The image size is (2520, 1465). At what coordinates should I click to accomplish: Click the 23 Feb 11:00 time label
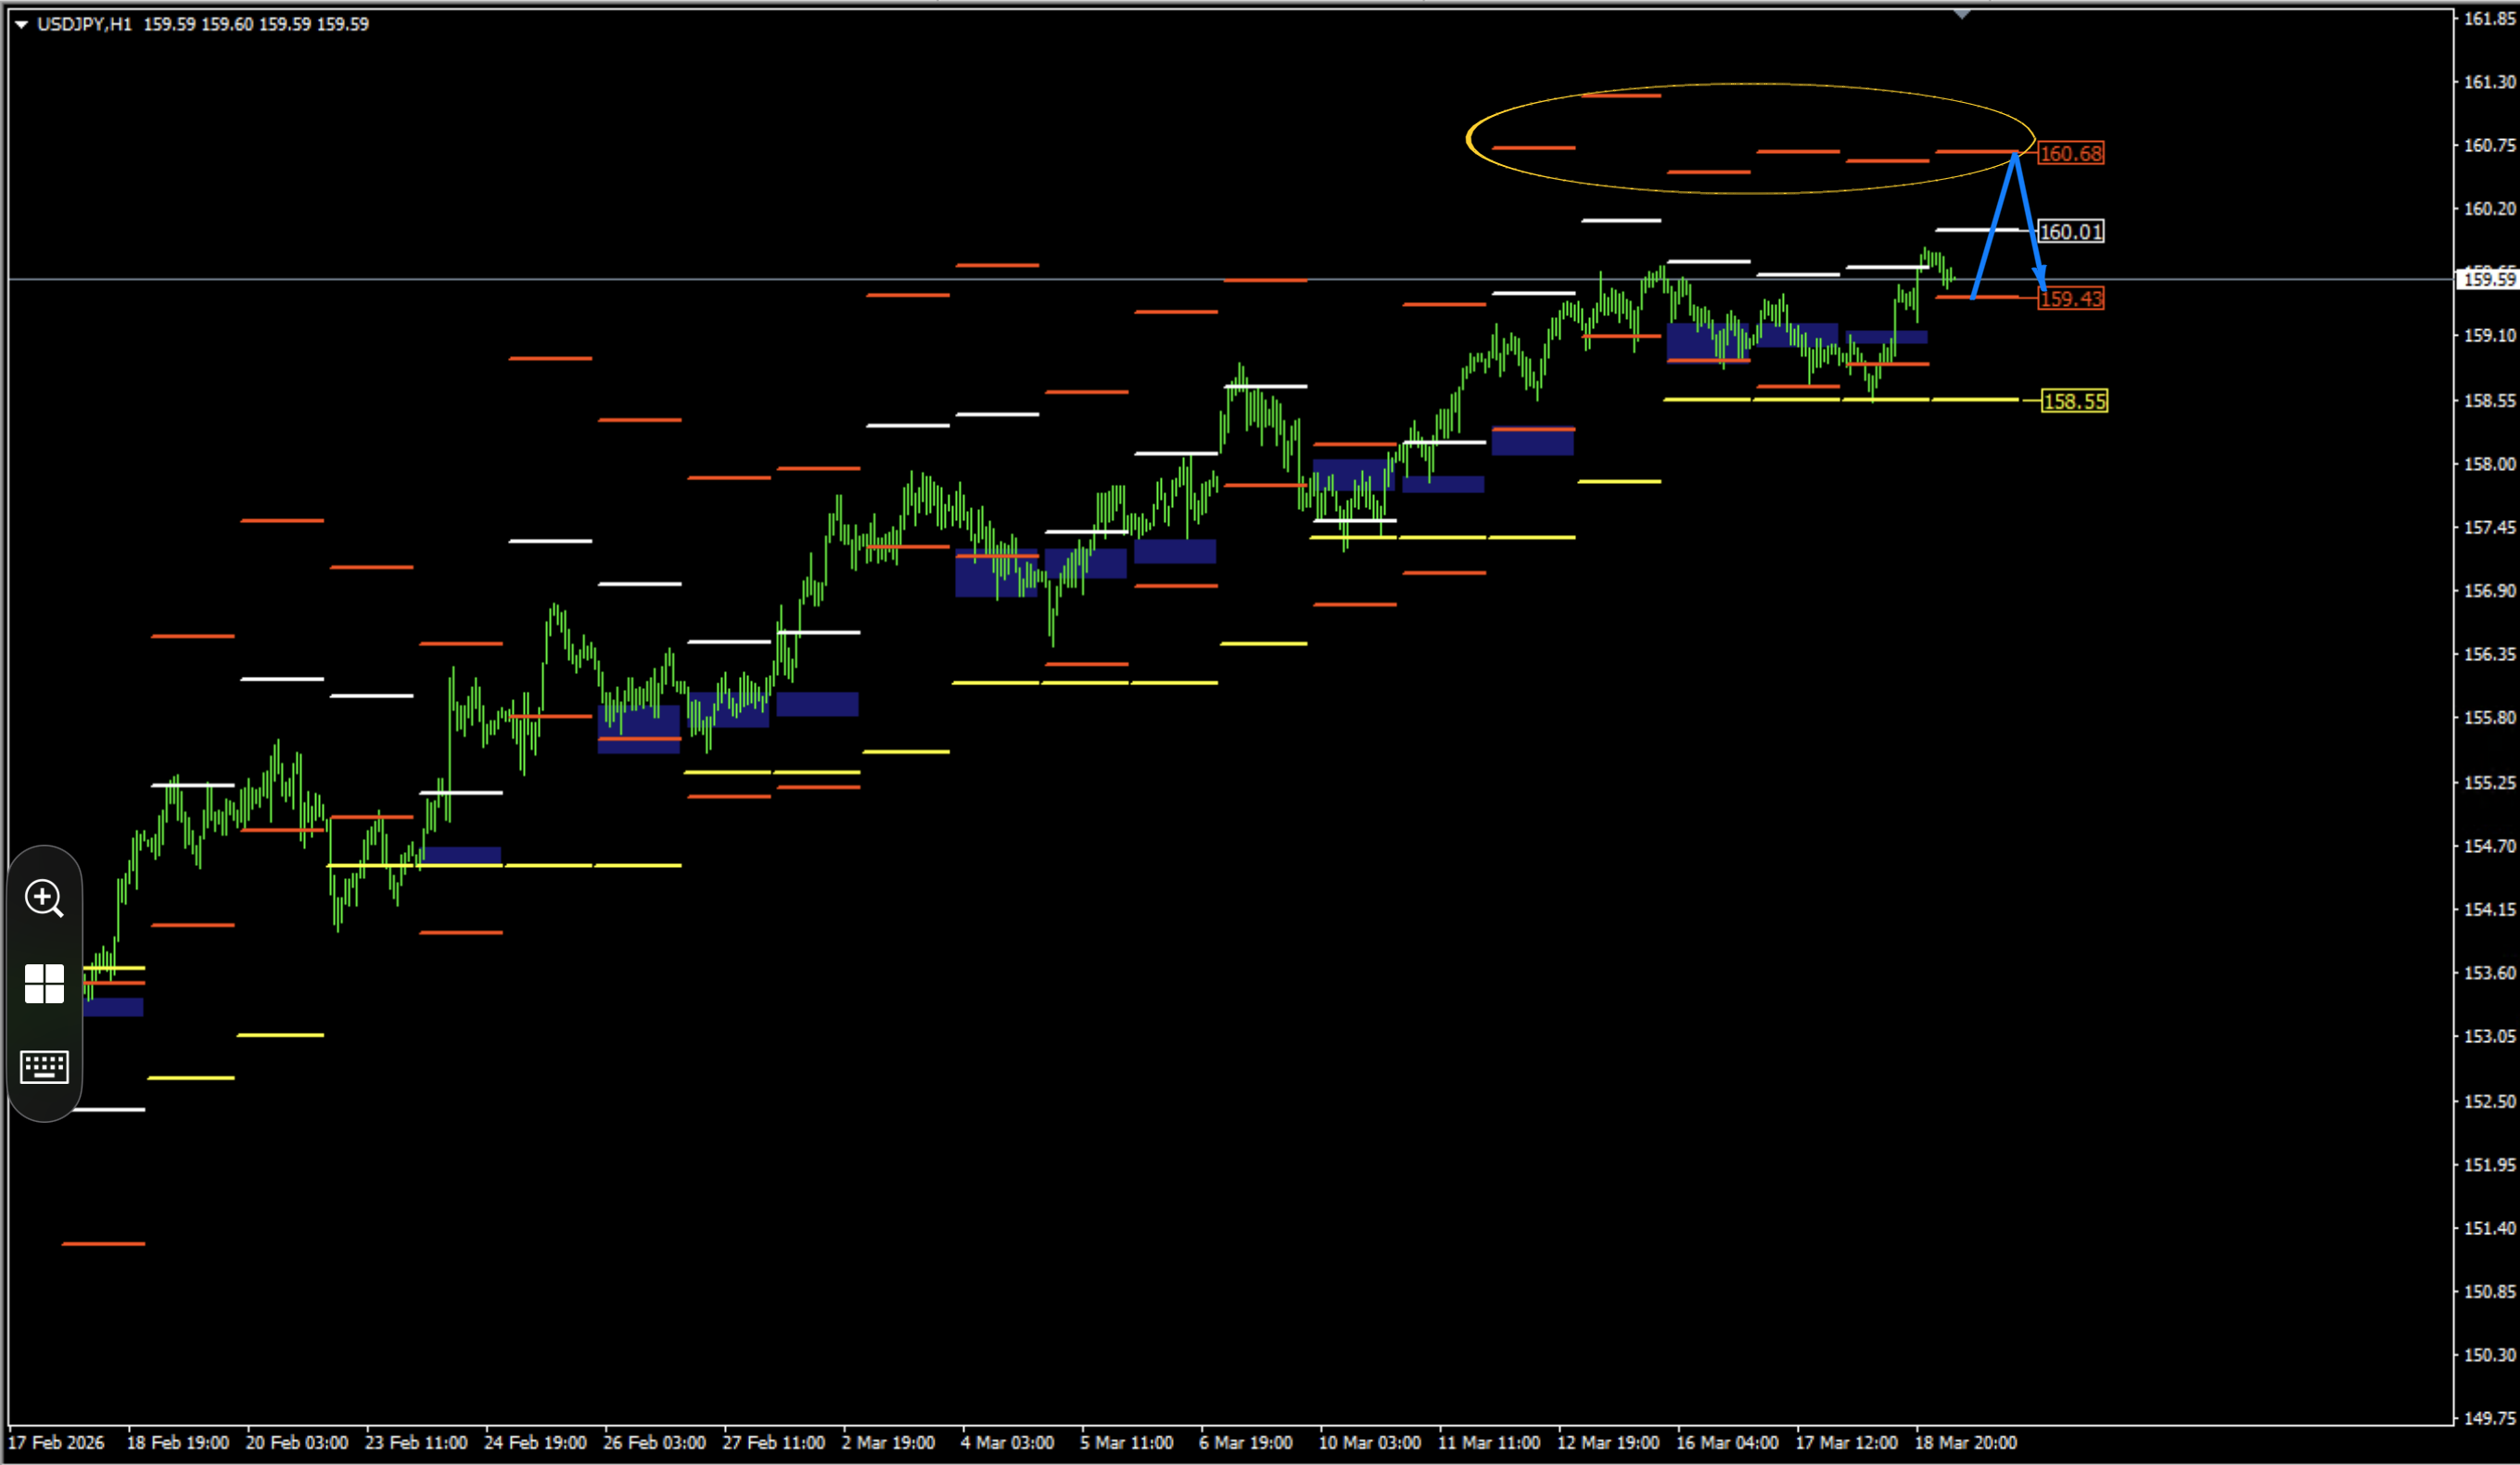point(416,1443)
